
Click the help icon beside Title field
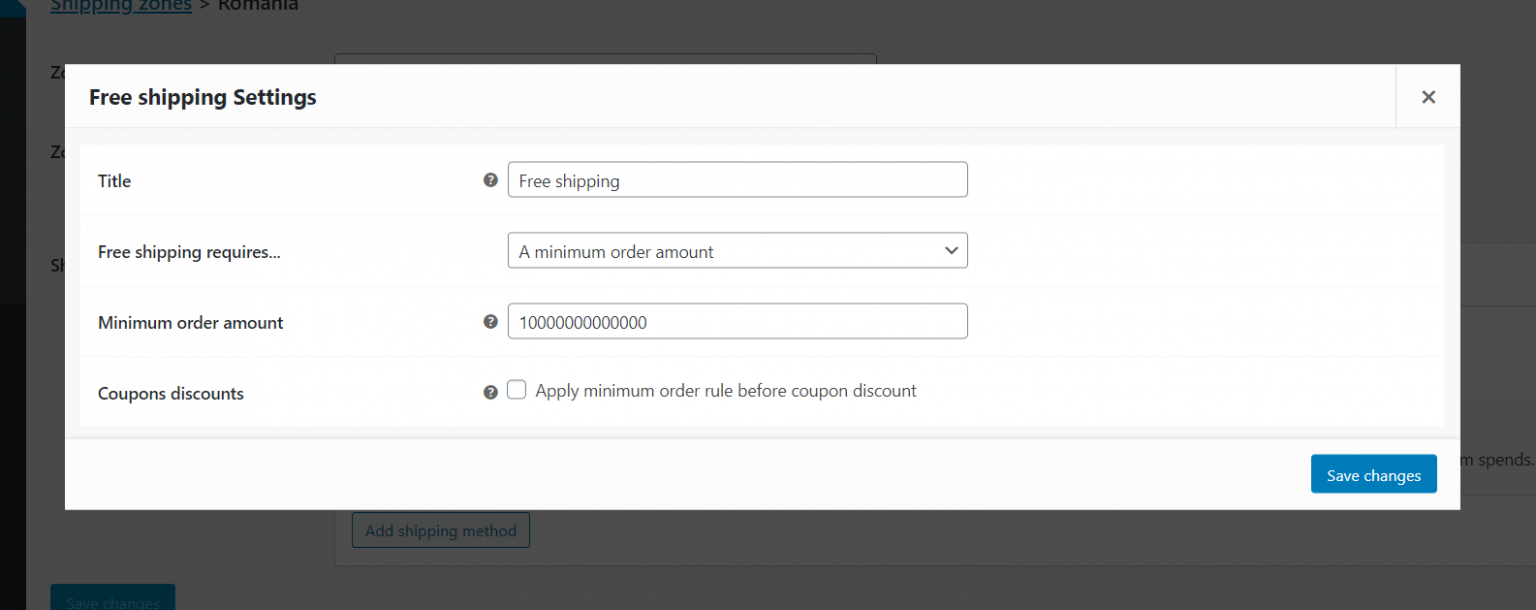pyautogui.click(x=490, y=180)
